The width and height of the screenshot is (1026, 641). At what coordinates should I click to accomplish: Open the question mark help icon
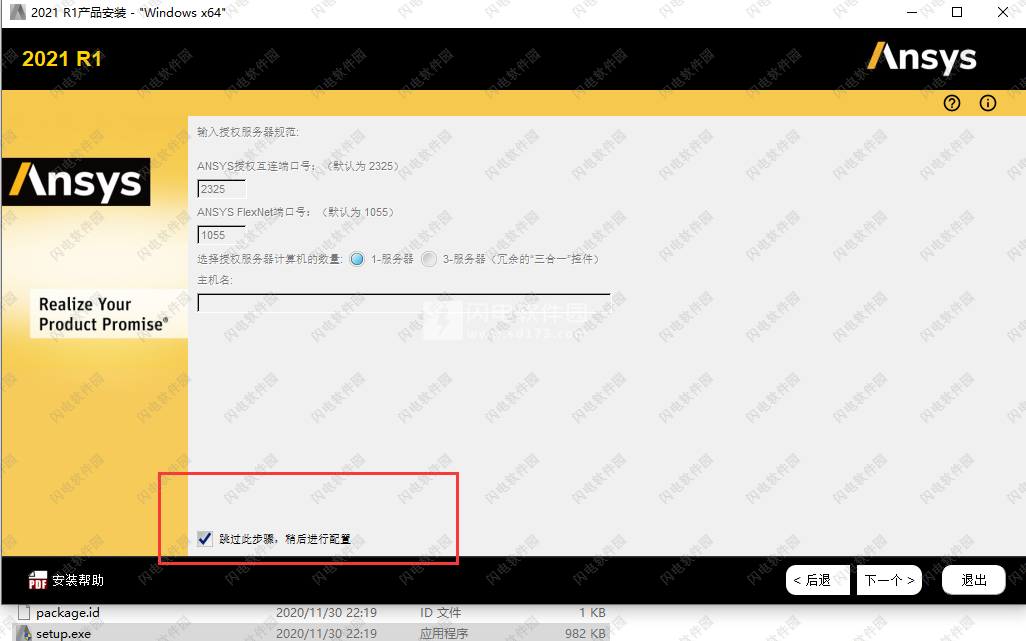pyautogui.click(x=951, y=103)
